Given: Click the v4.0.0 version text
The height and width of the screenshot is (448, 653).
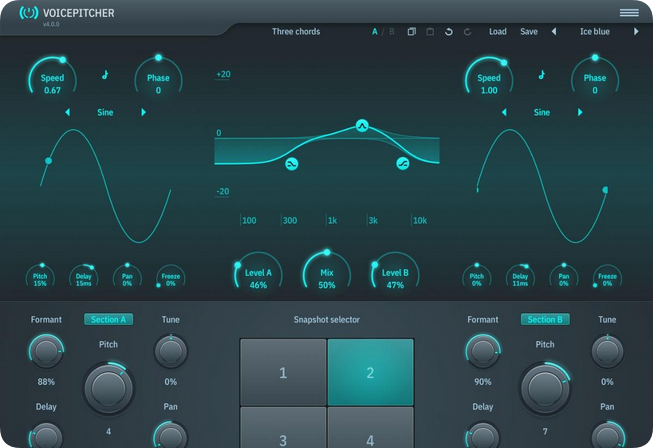Looking at the screenshot, I should [51, 24].
